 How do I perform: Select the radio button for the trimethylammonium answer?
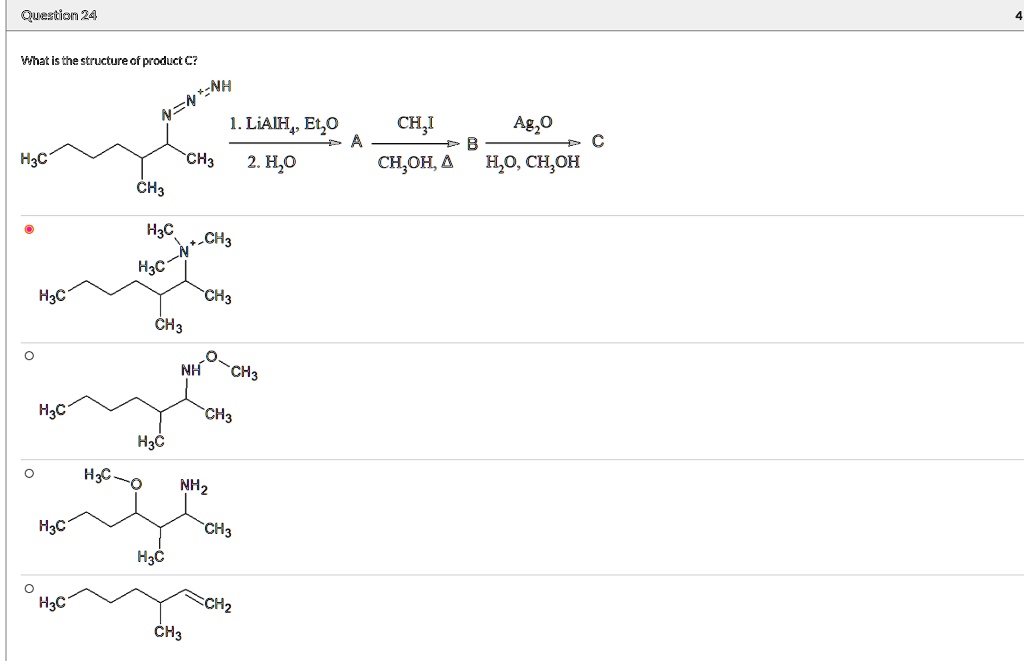(x=29, y=229)
